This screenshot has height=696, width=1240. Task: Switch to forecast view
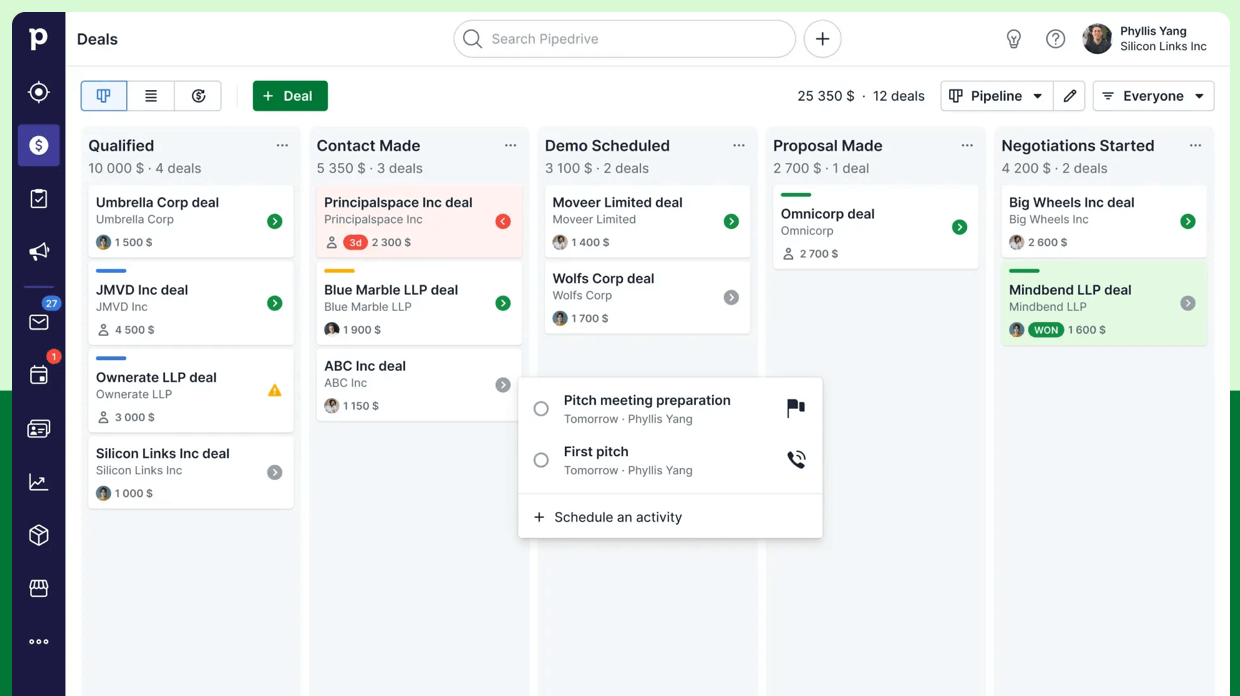(198, 95)
